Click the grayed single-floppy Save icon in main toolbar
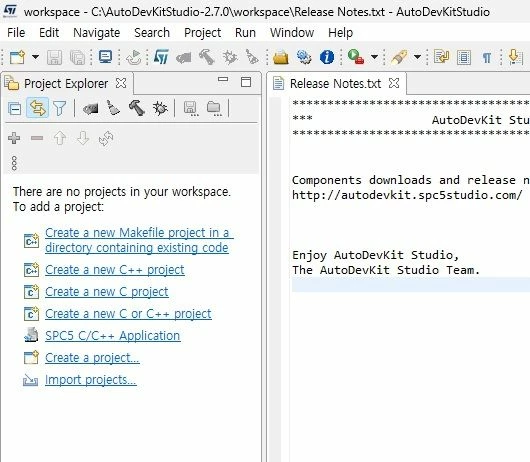 pyautogui.click(x=54, y=57)
